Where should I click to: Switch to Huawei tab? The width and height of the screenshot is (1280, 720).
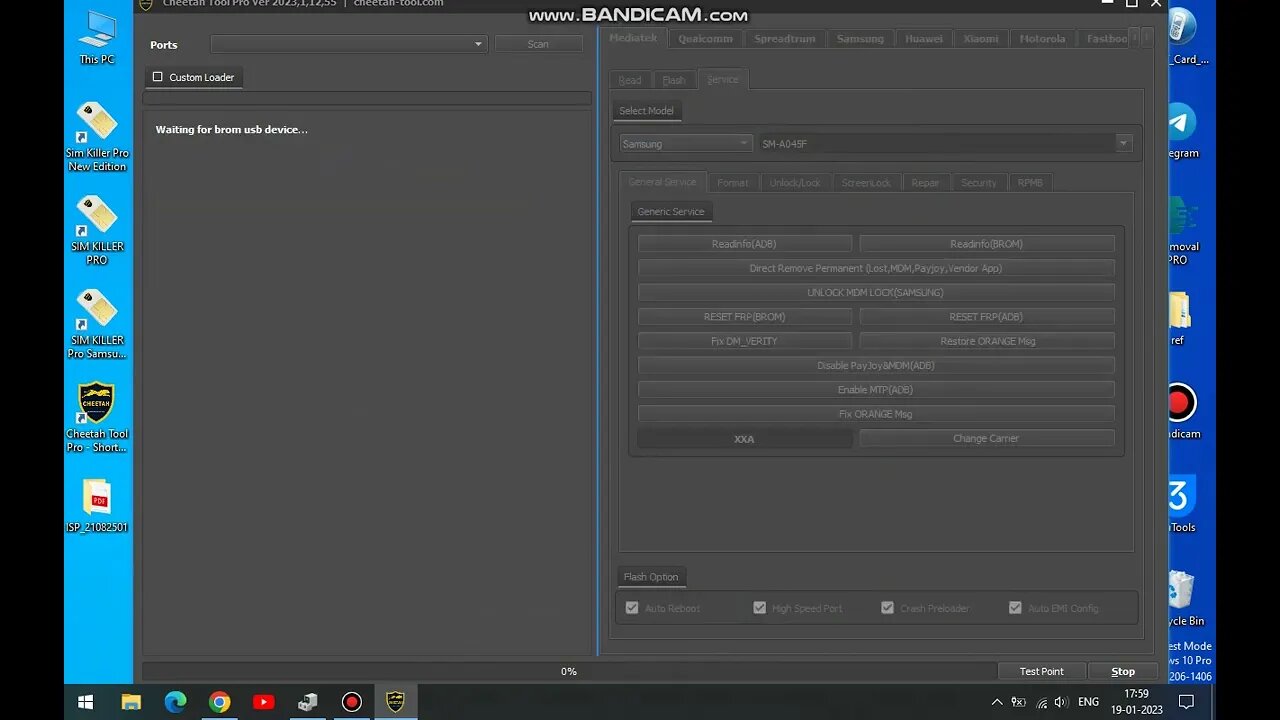coord(924,38)
